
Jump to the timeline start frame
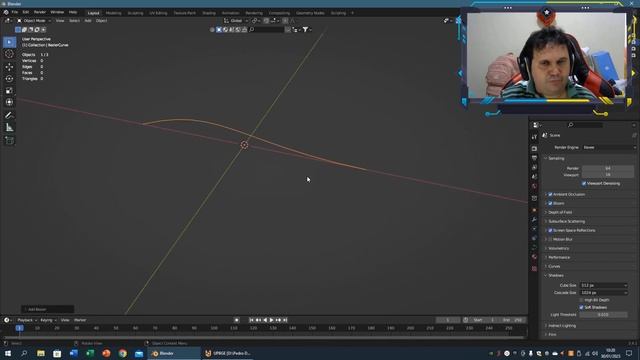pos(251,320)
